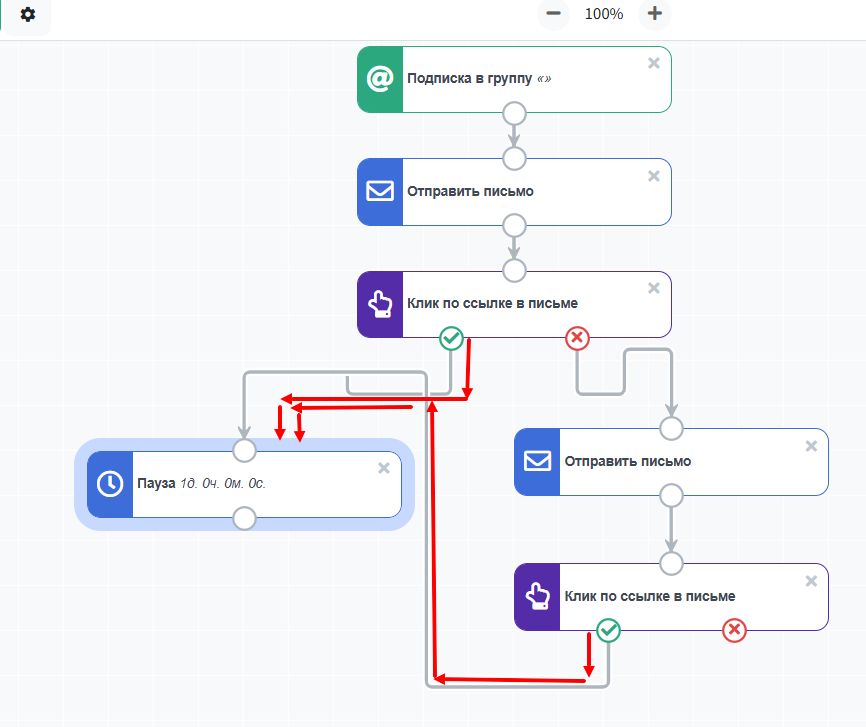Click the 100% zoom level label

pyautogui.click(x=604, y=14)
